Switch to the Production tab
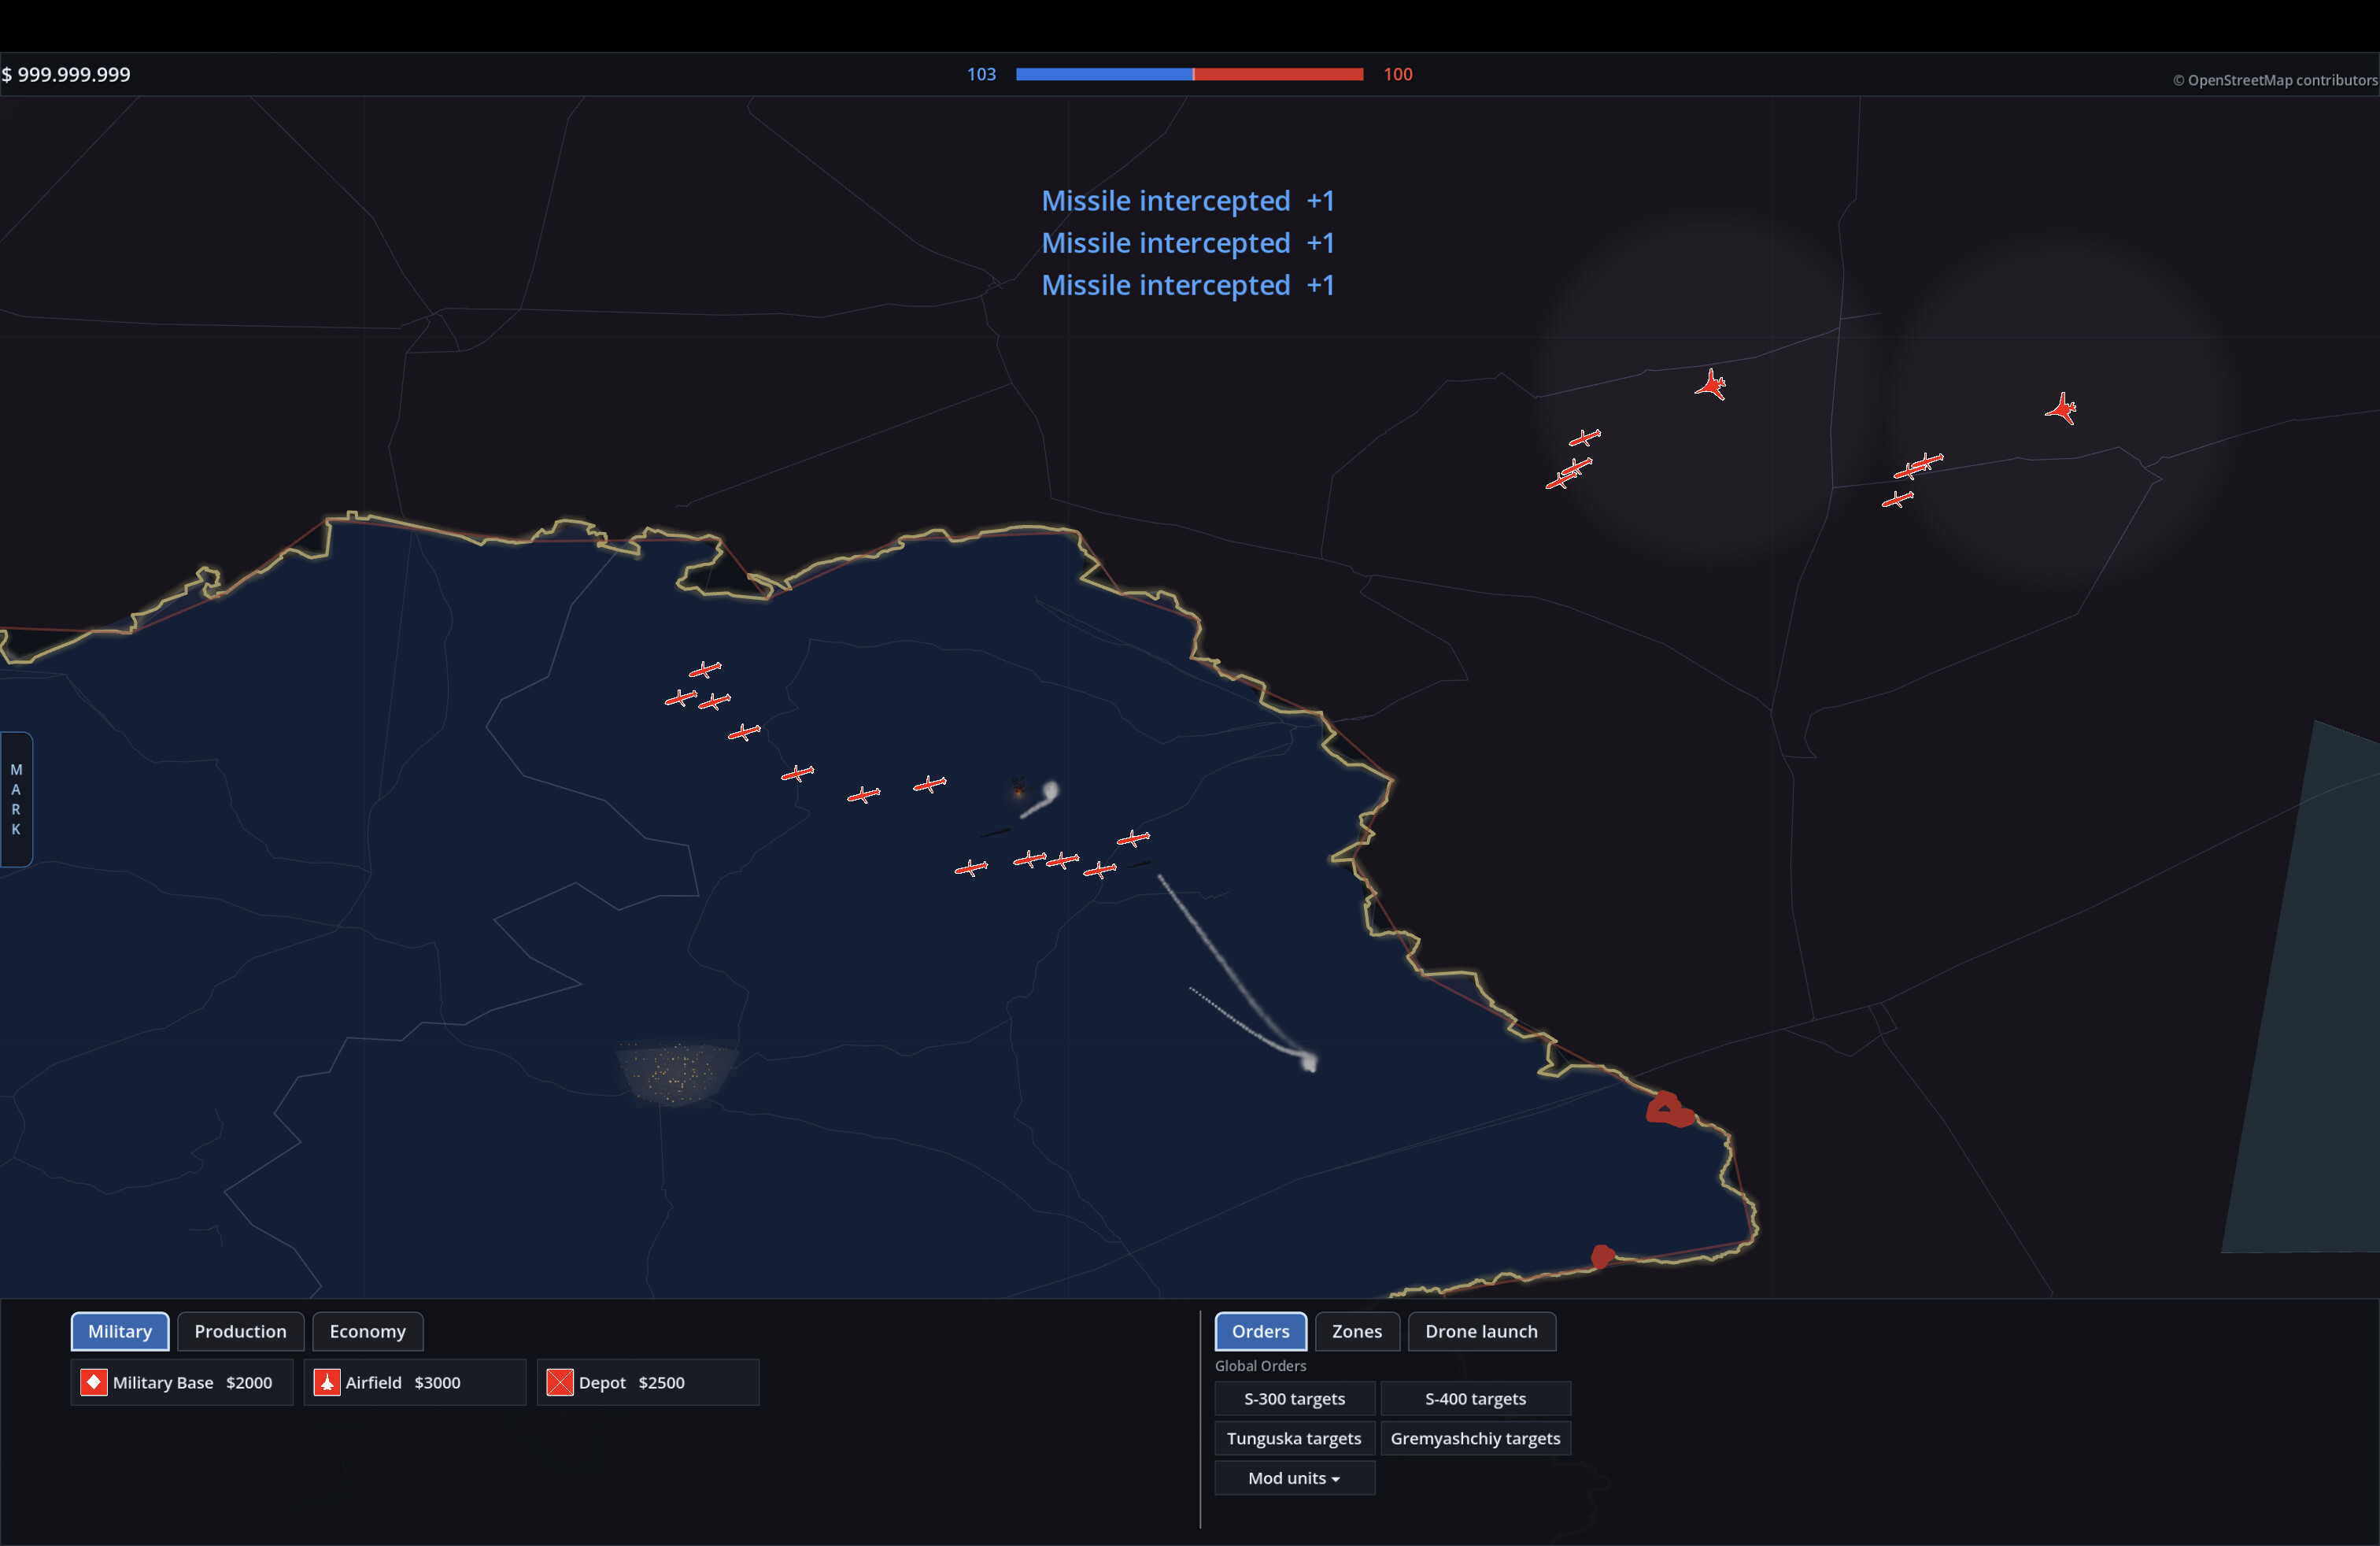 pos(240,1331)
